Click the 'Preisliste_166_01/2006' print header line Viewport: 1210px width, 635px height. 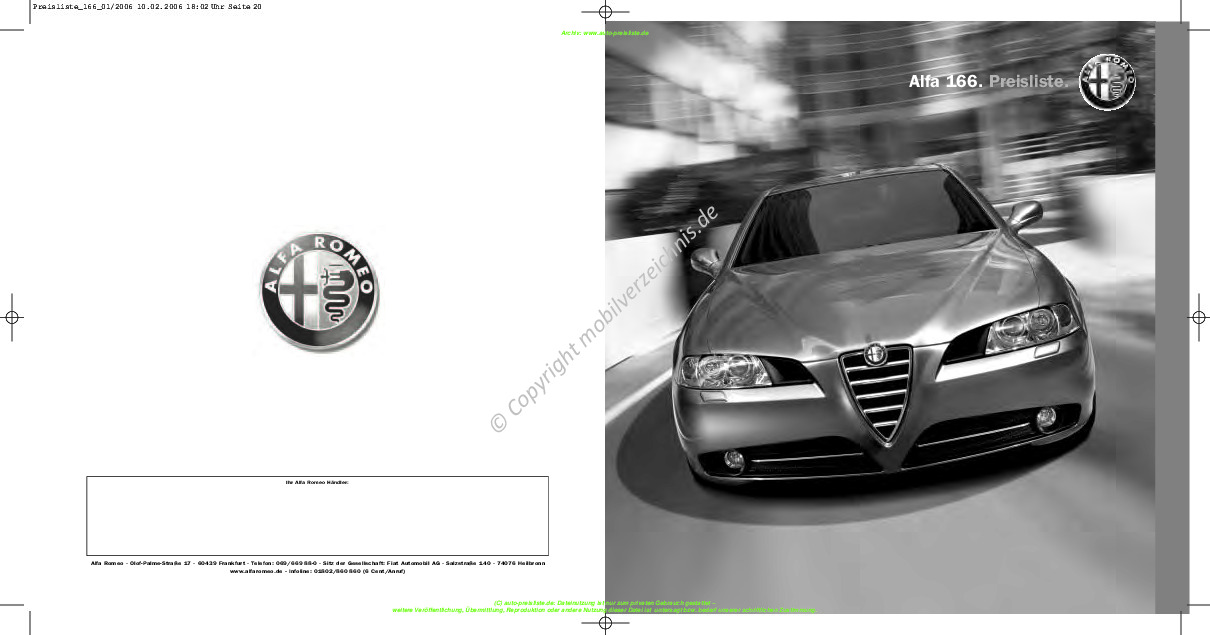click(147, 6)
